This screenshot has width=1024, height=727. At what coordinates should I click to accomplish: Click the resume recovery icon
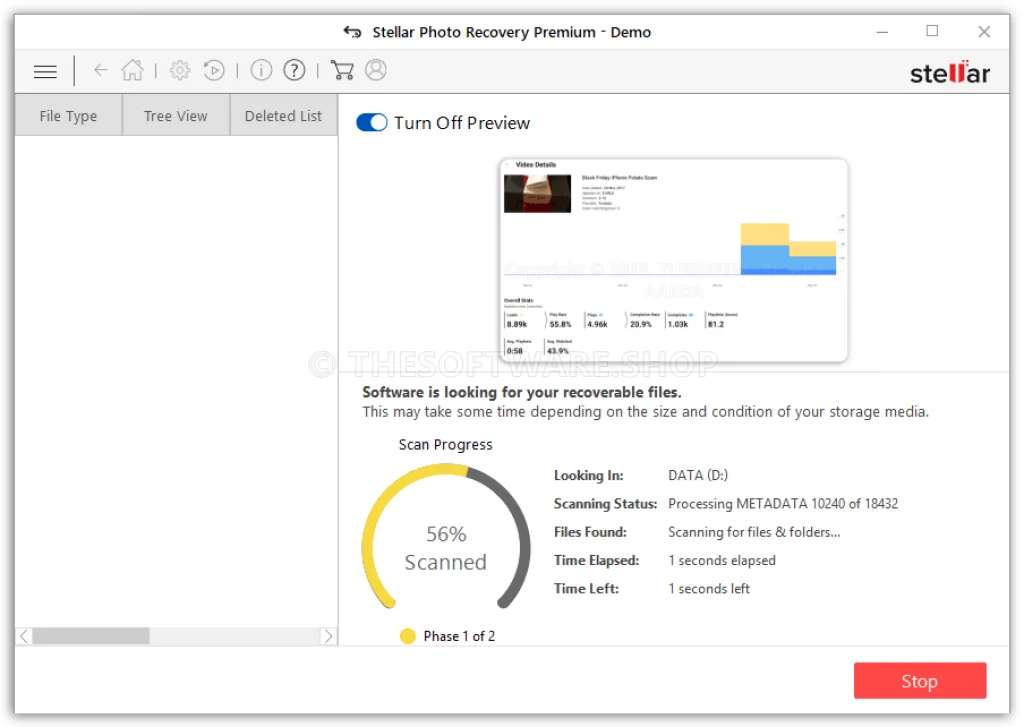point(214,70)
